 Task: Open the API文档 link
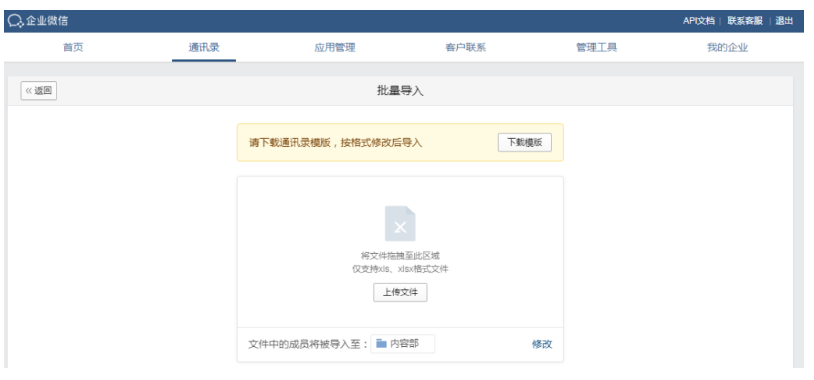tap(698, 21)
